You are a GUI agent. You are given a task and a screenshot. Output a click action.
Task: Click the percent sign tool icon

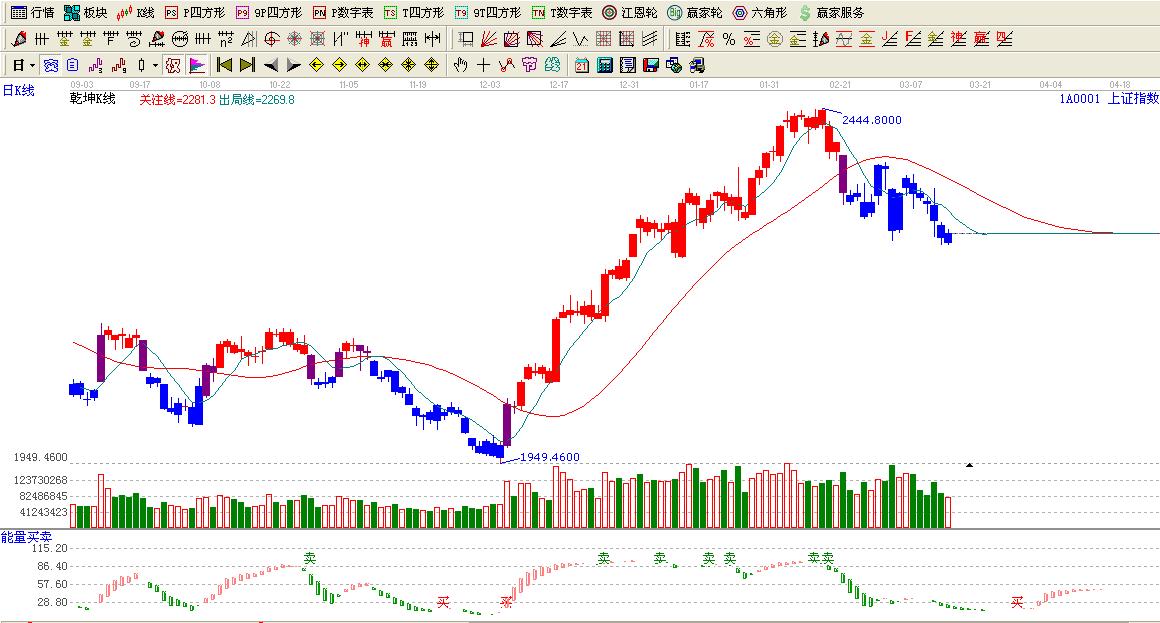tap(729, 39)
